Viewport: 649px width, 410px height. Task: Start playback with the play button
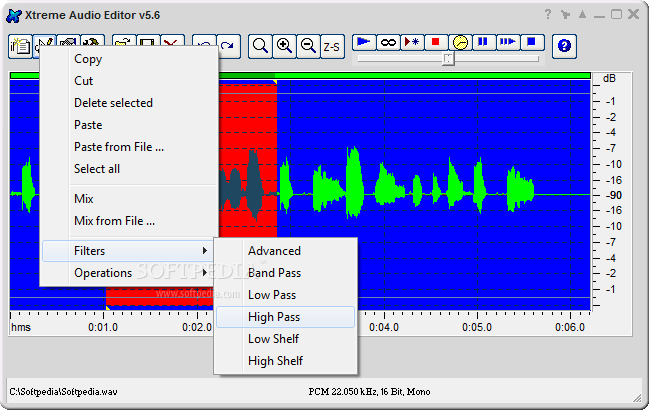pos(364,42)
